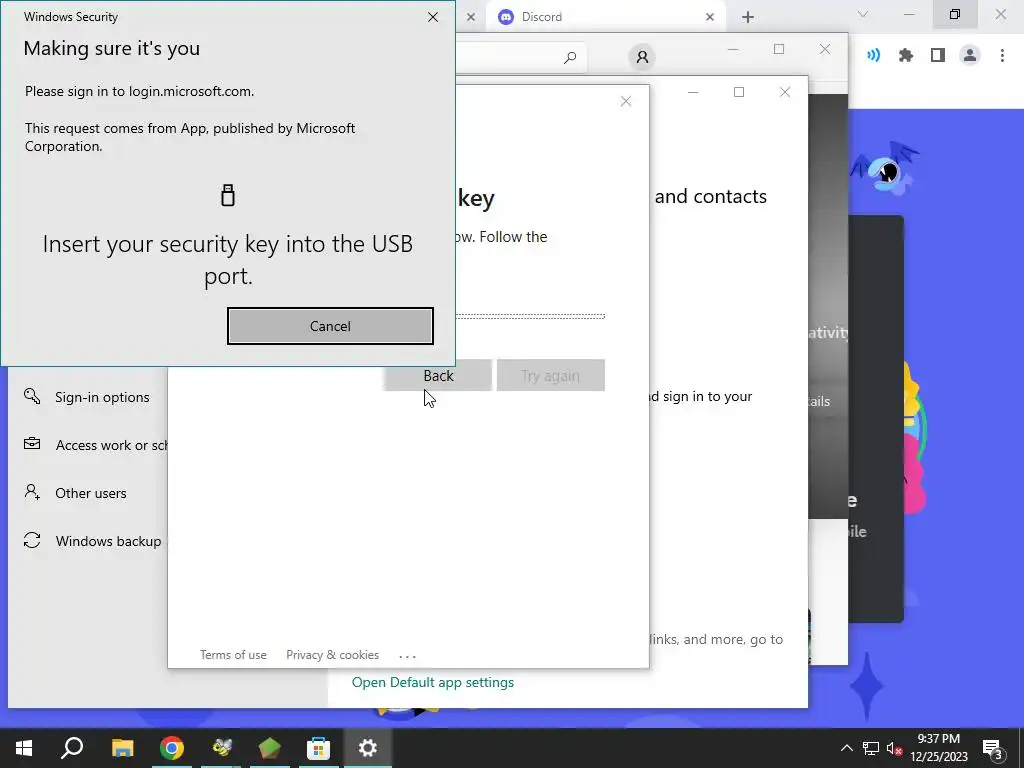Viewport: 1024px width, 768px height.
Task: Close the security key sign-in dialog
Action: 626,101
